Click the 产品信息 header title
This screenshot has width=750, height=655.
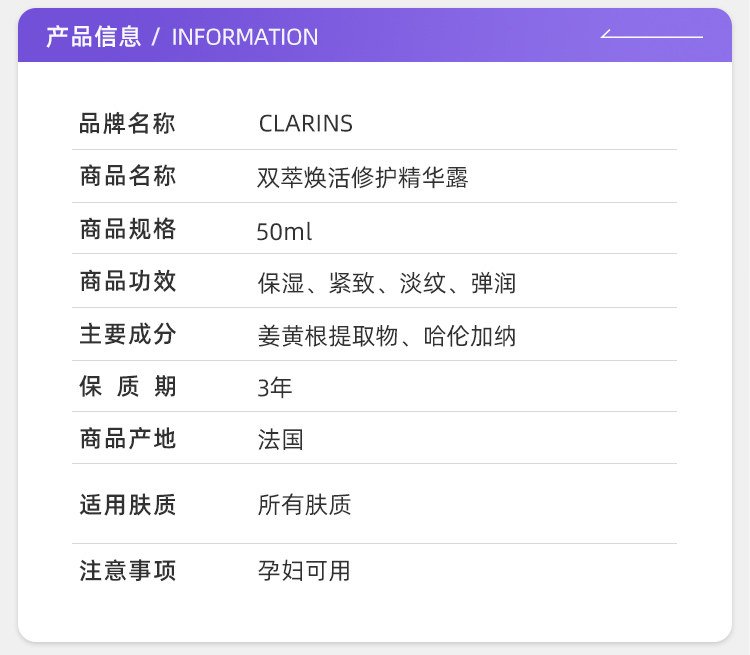pos(93,37)
